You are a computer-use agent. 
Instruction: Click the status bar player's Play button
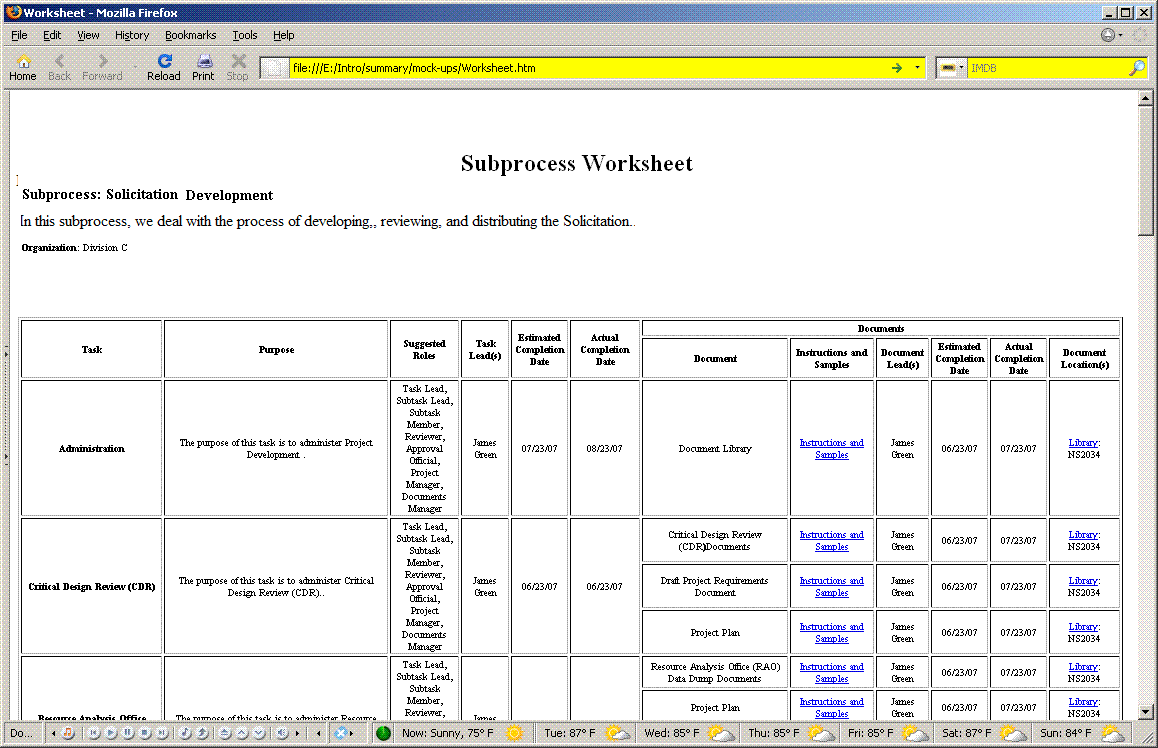[111, 733]
